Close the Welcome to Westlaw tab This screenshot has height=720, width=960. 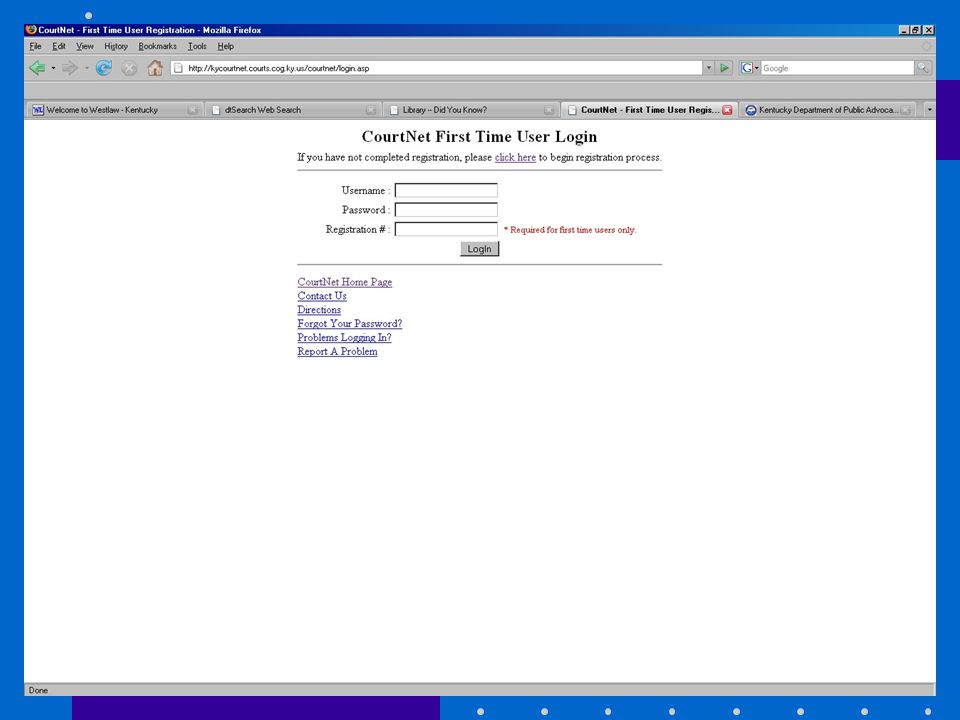pyautogui.click(x=193, y=110)
